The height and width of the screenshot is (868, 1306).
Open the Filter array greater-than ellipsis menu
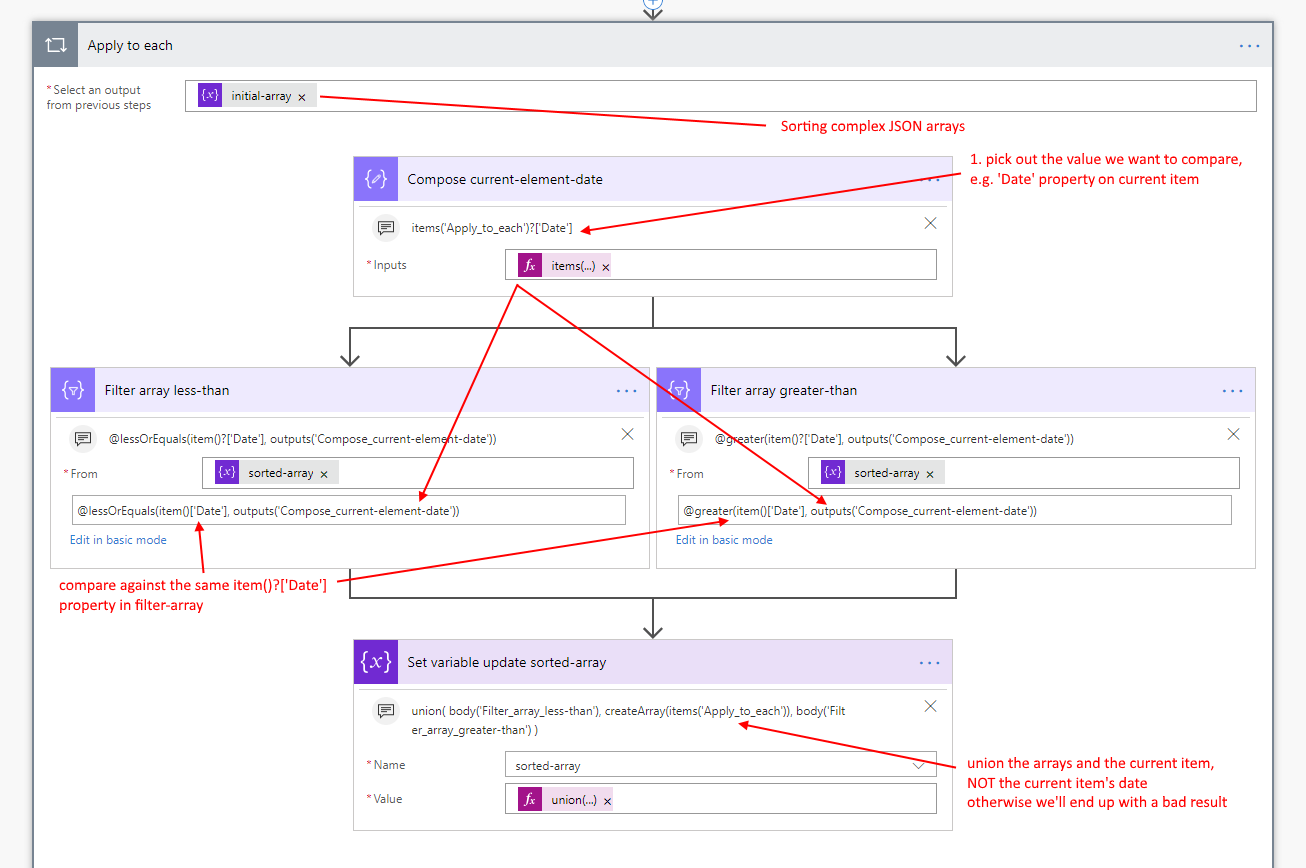pyautogui.click(x=1233, y=391)
